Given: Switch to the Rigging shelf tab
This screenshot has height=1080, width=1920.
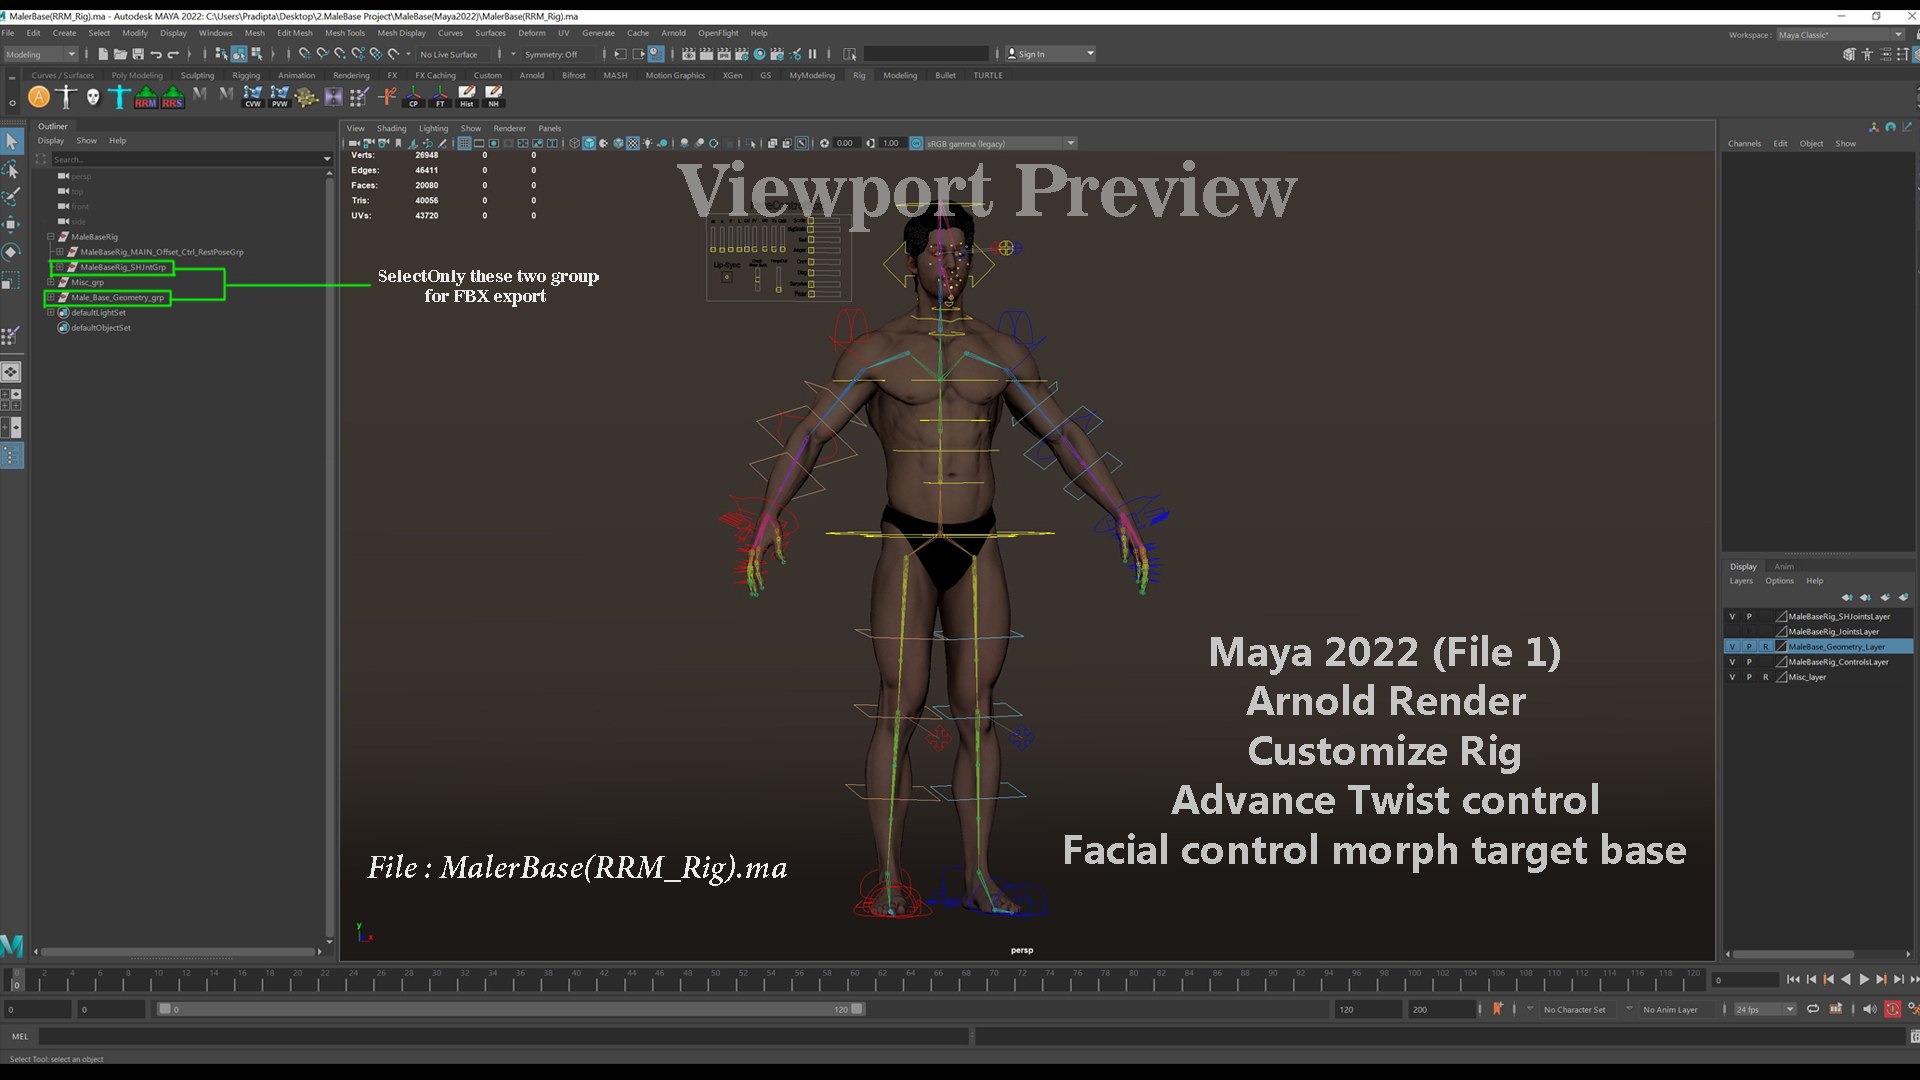Looking at the screenshot, I should pos(246,75).
